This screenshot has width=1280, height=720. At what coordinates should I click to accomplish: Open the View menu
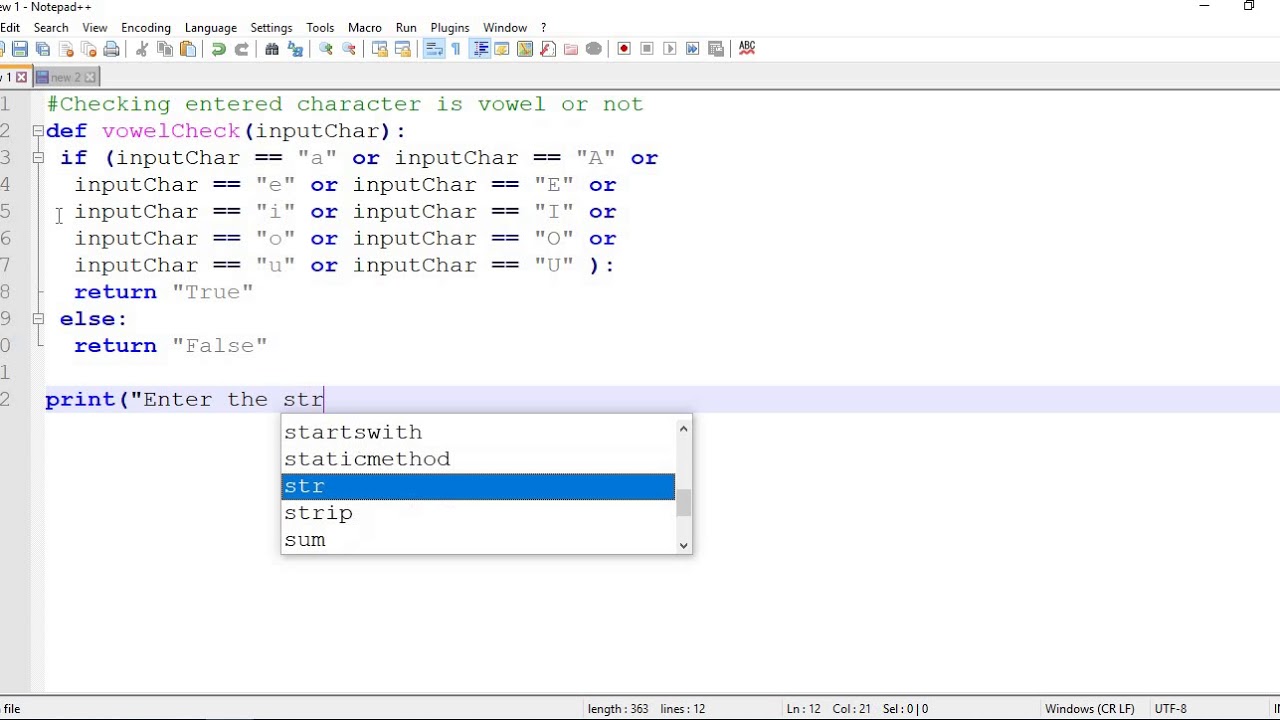[x=95, y=28]
